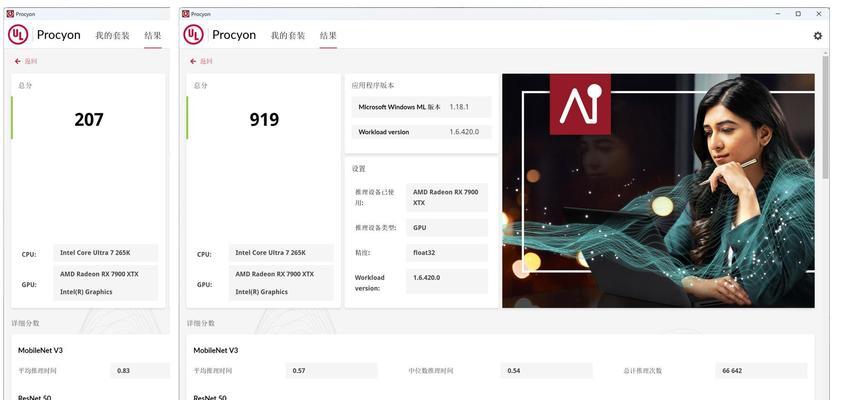Viewport: 841px width, 400px height.
Task: Select Intel(R) Graphics in right window
Action: point(262,292)
